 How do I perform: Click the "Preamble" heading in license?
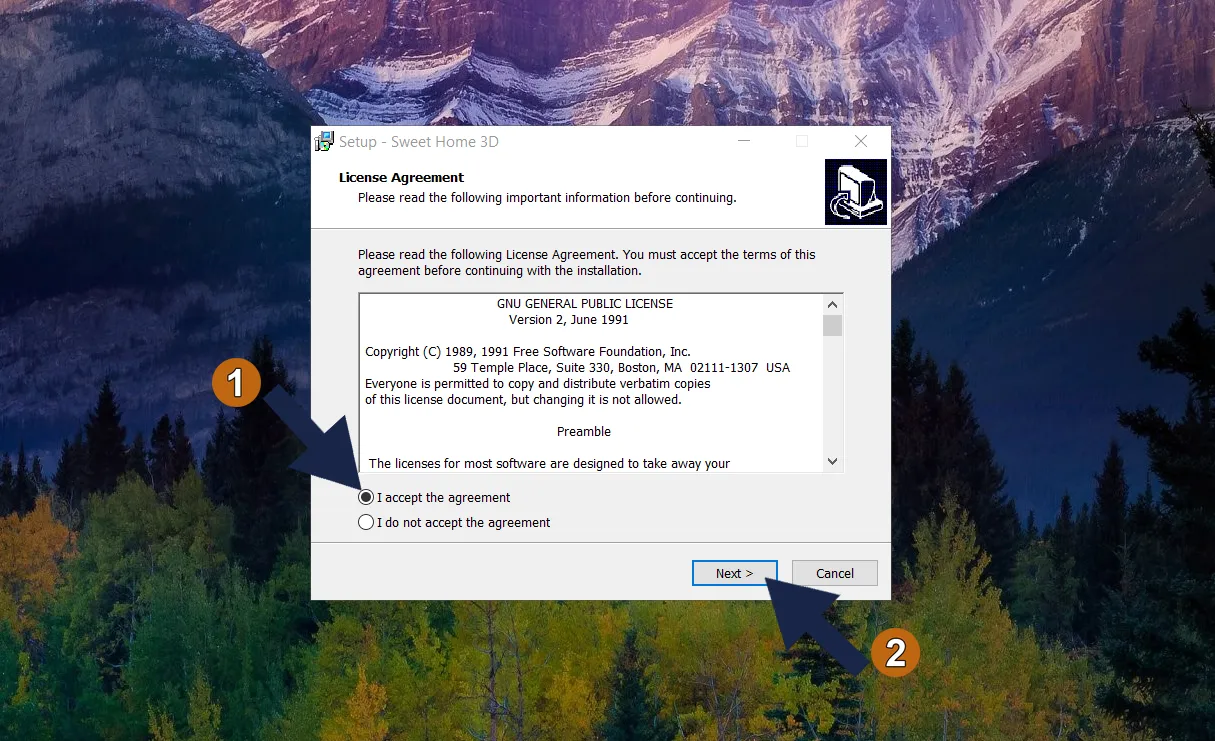584,431
